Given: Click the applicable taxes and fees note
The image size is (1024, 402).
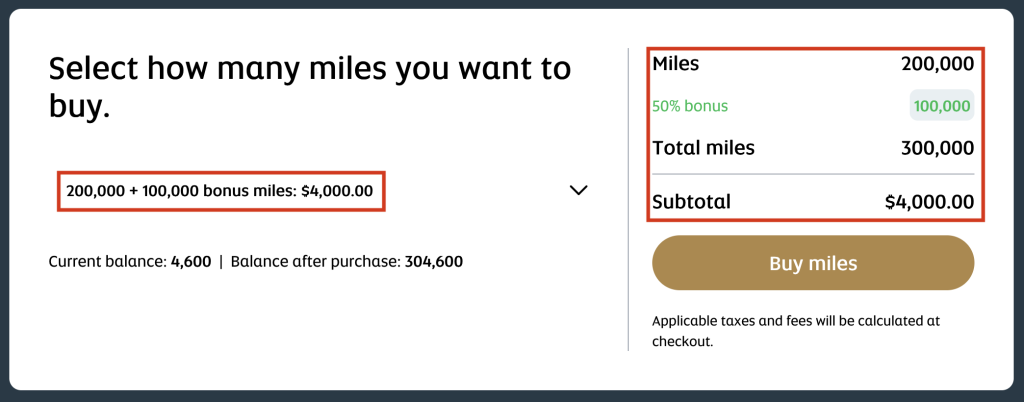Looking at the screenshot, I should [x=796, y=331].
